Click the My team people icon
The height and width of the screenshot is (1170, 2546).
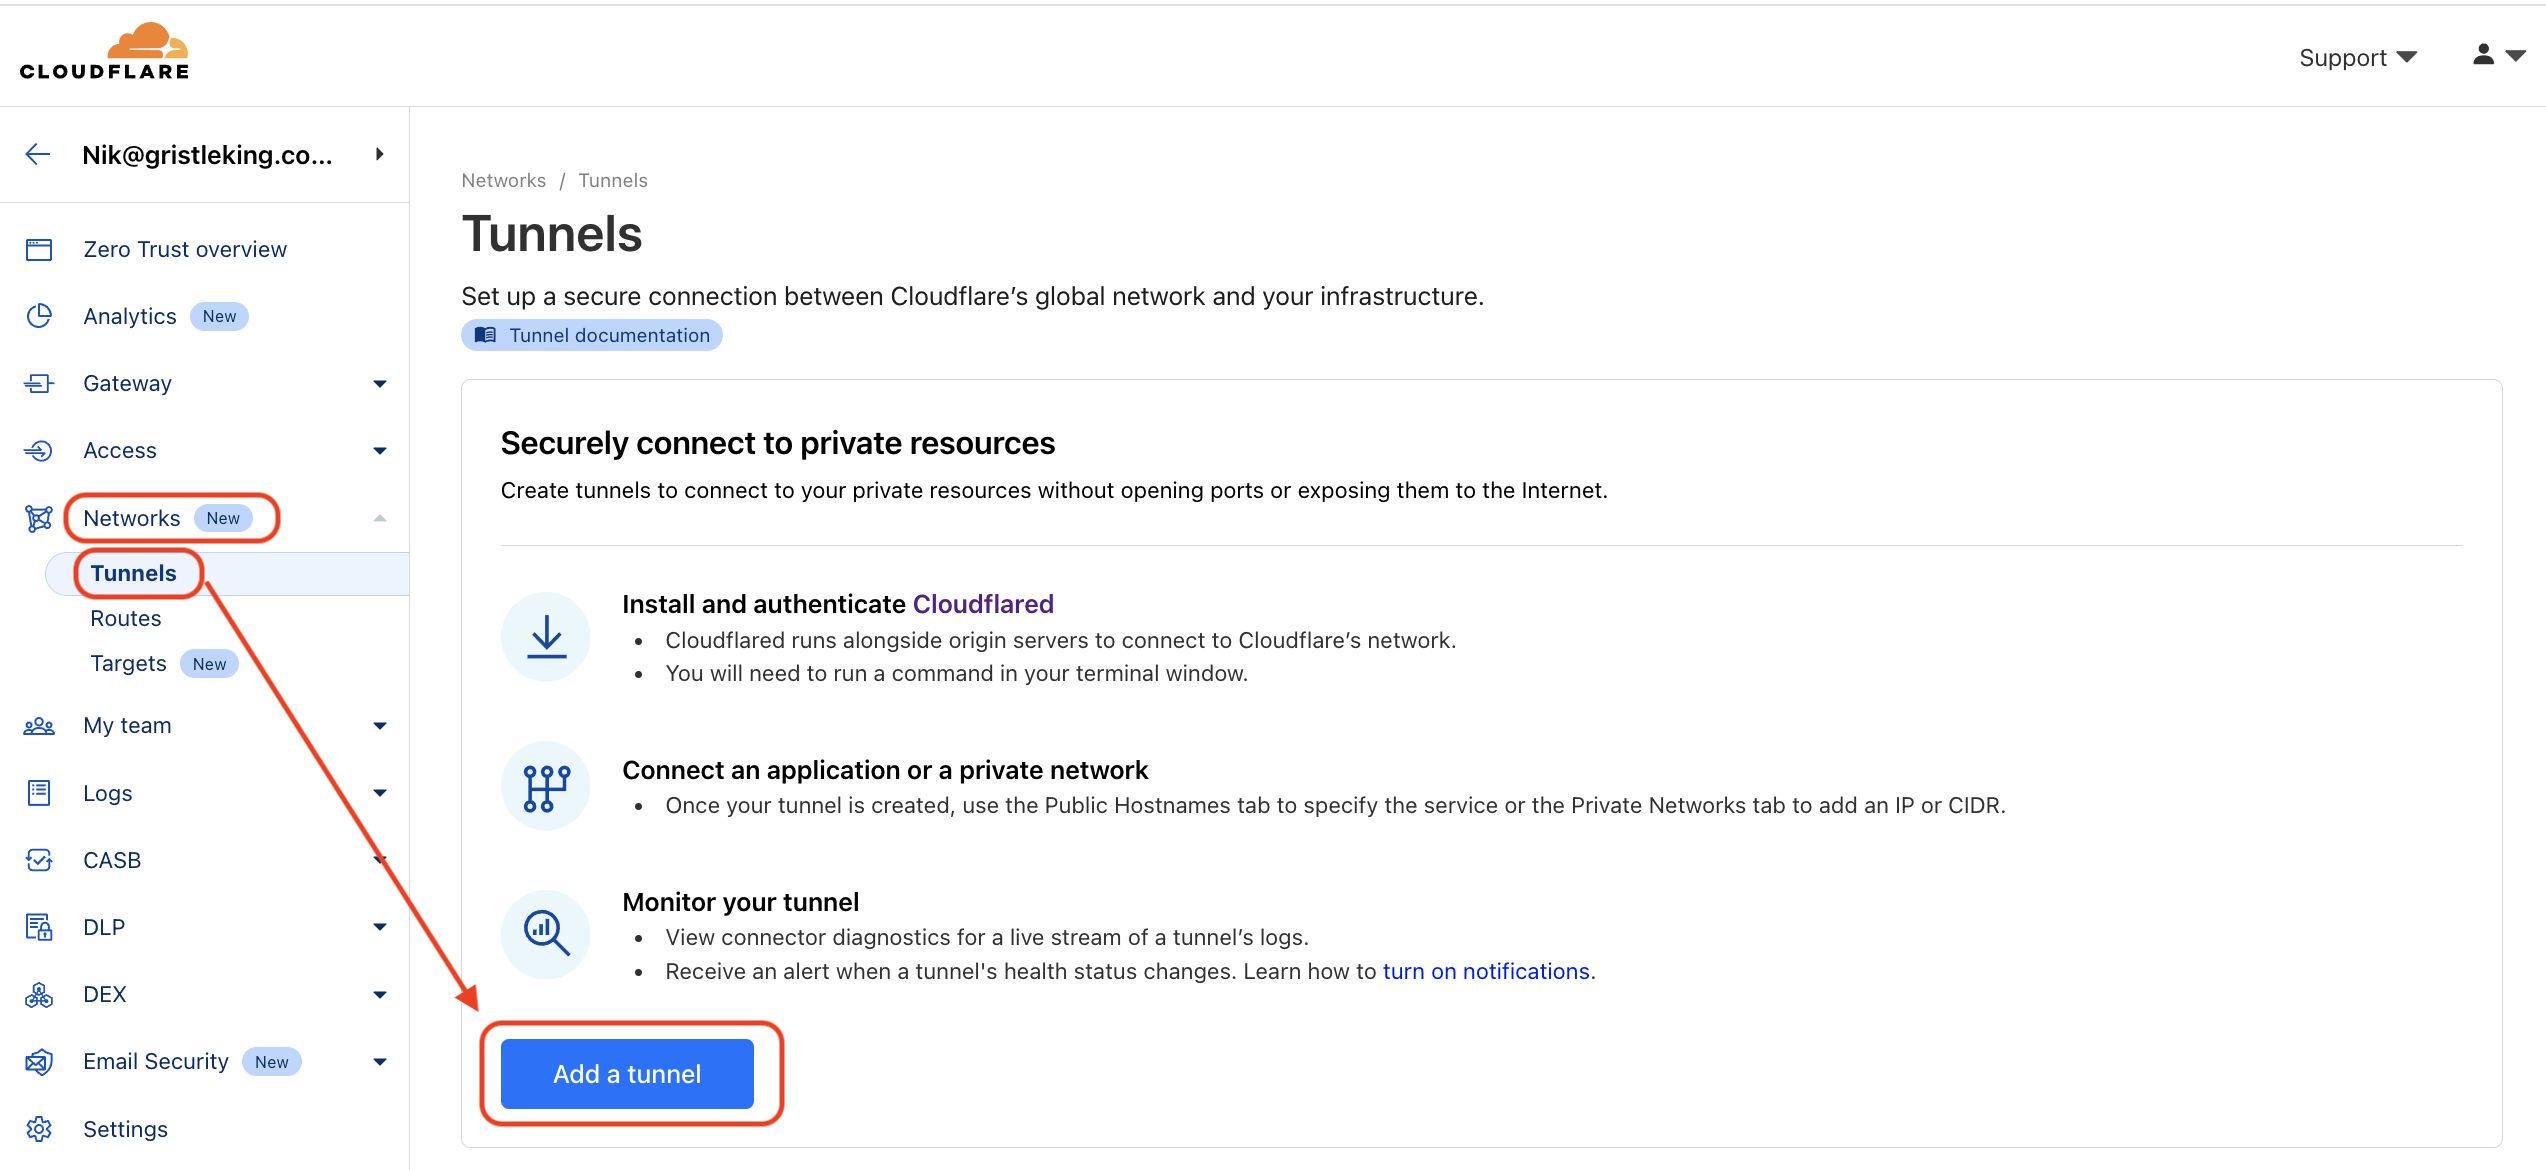click(39, 726)
